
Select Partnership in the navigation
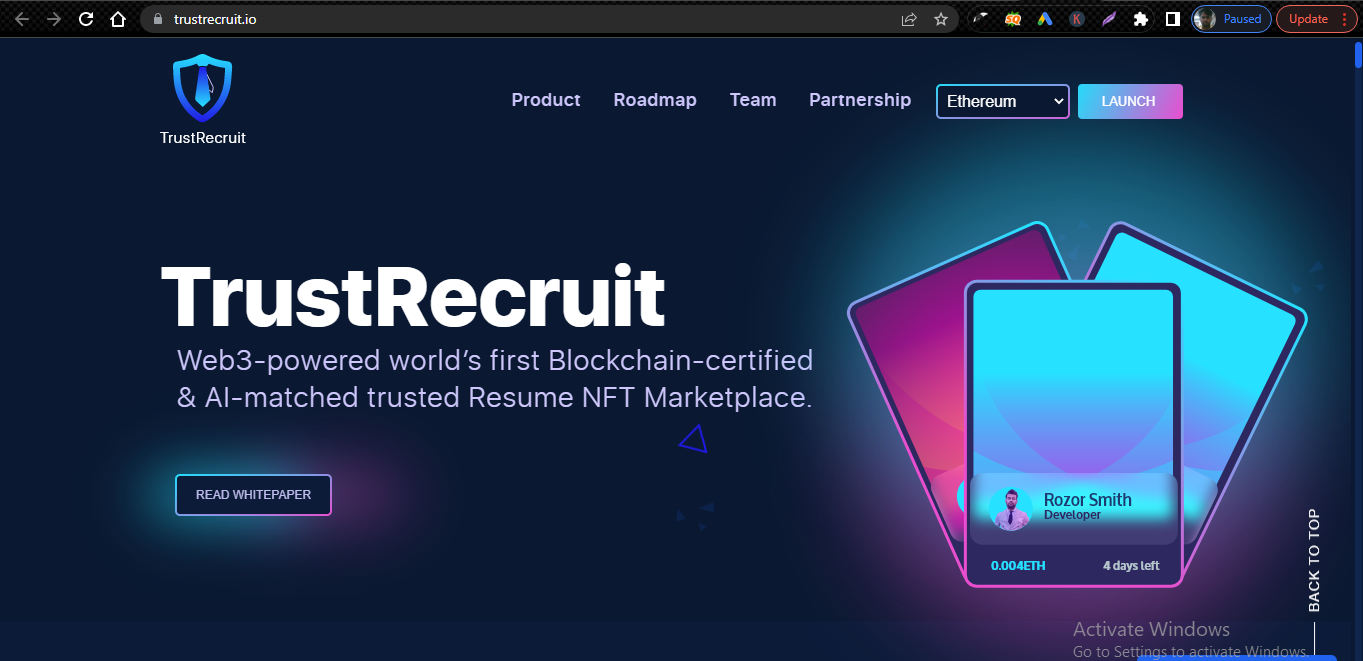point(860,100)
